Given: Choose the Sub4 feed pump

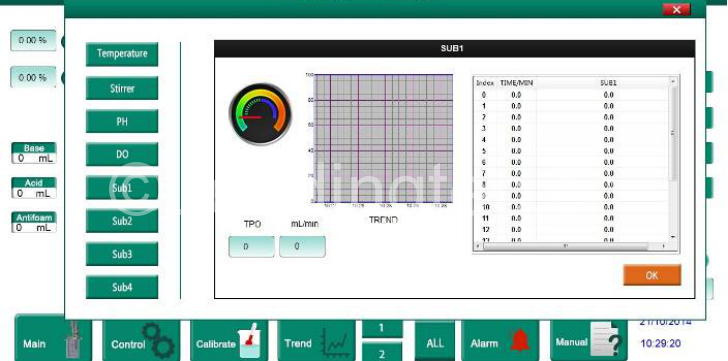Looking at the screenshot, I should click(x=122, y=287).
